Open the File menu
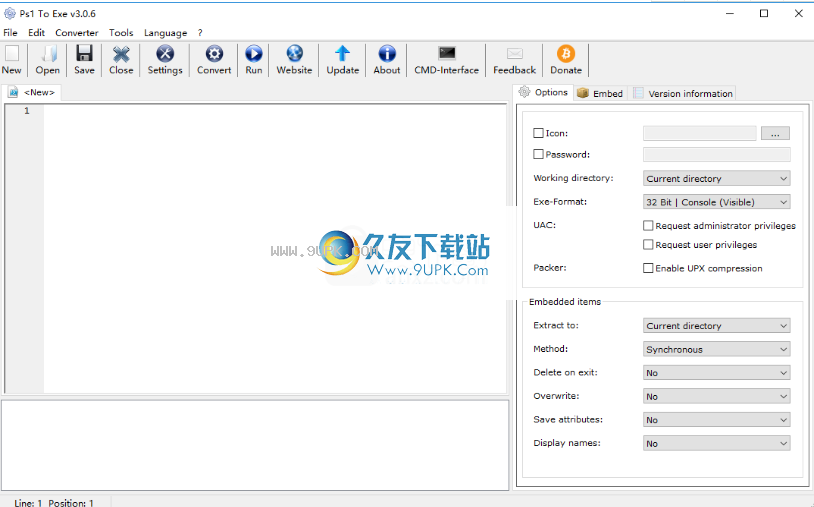Screen dimensions: 814x507 [x=10, y=33]
